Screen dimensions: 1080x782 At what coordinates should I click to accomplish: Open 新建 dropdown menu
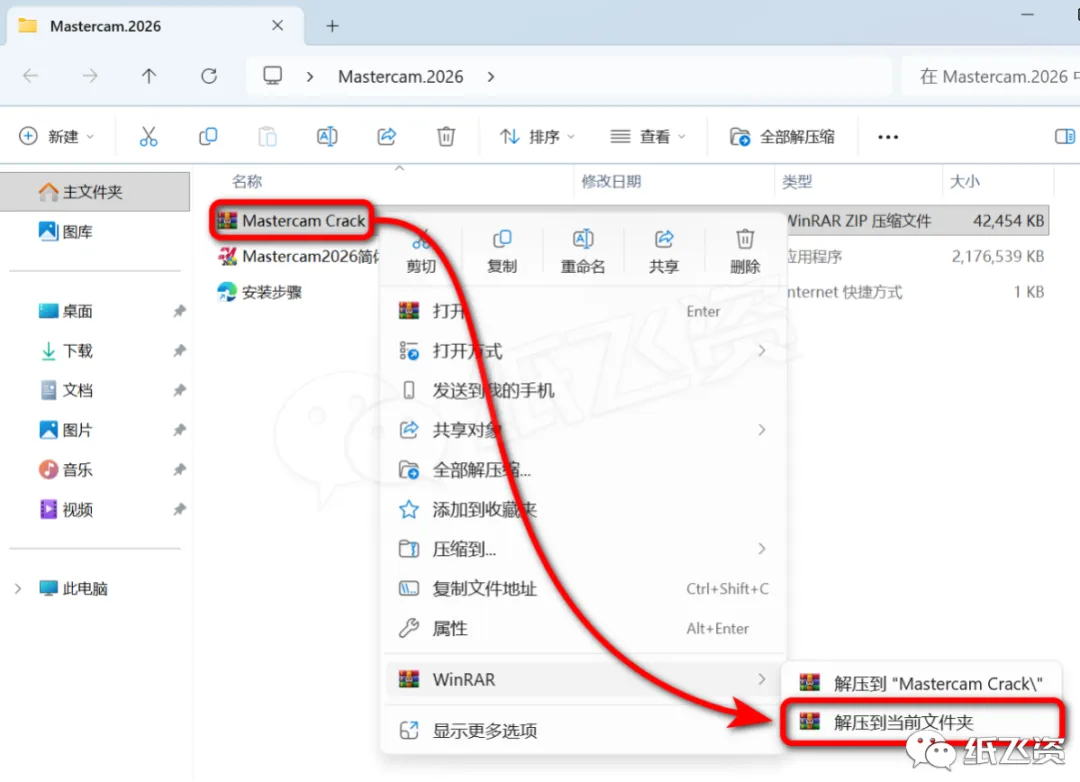tap(56, 136)
